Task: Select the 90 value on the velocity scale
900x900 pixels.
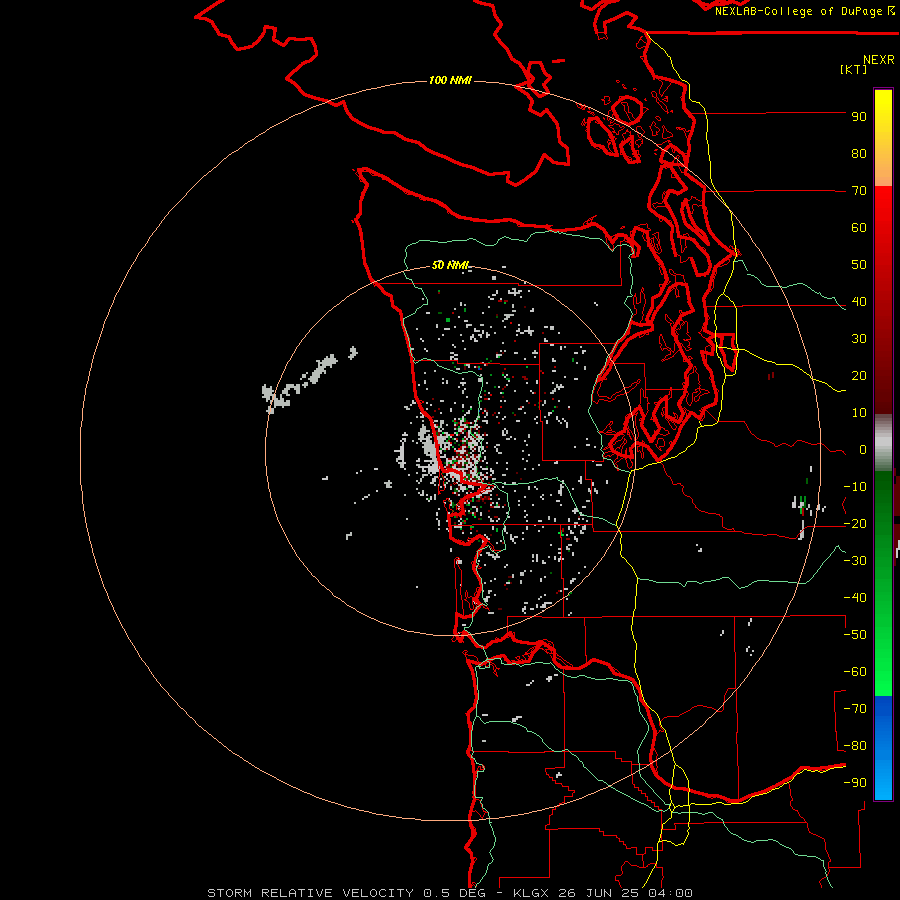Action: coord(859,117)
